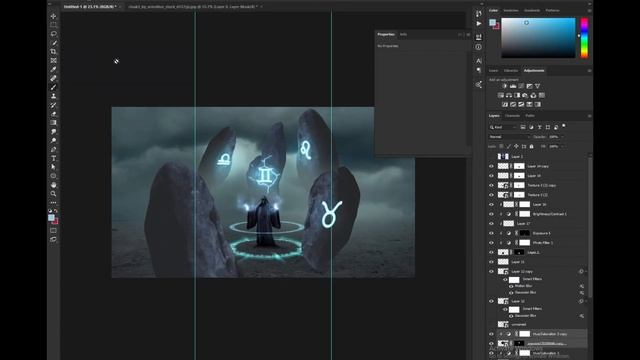Toggle Motion Blur smart filter visibility
640x360 pixels.
click(x=511, y=286)
